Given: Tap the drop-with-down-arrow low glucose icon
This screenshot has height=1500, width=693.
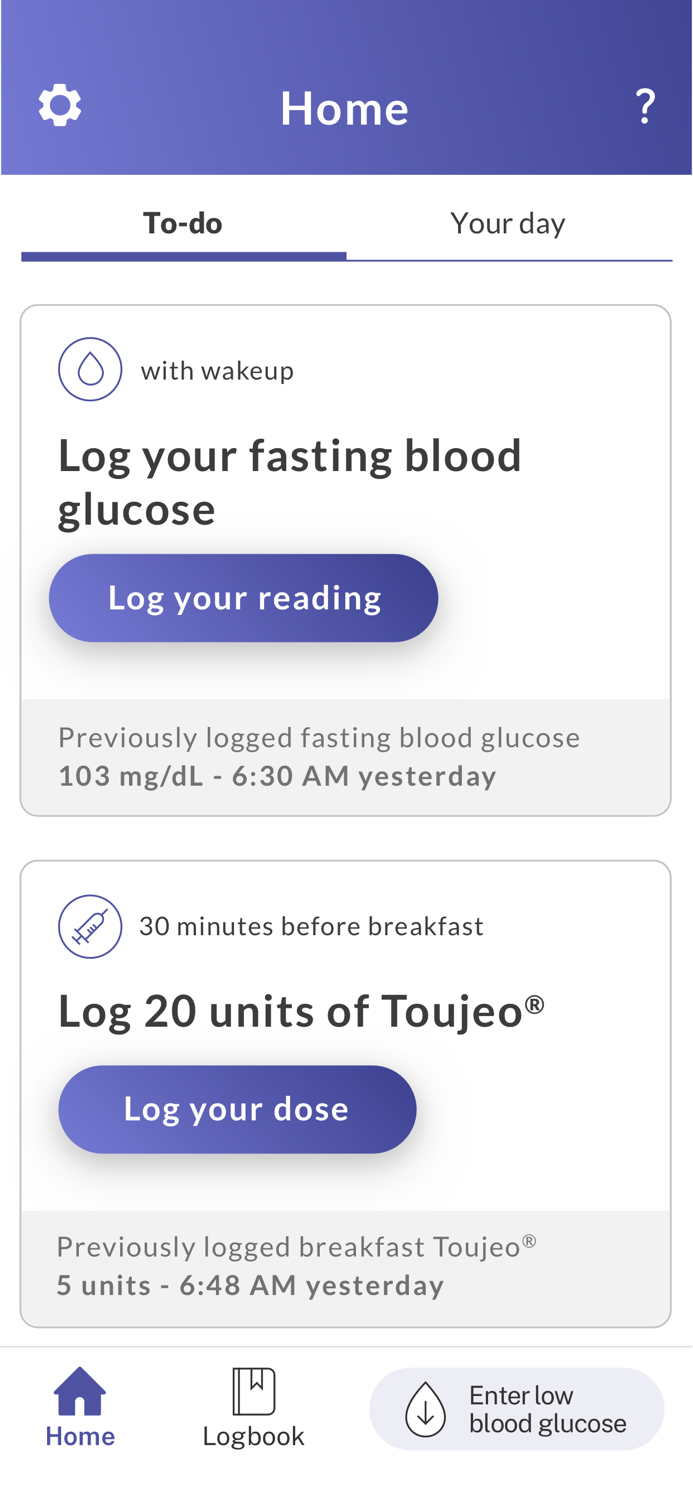Looking at the screenshot, I should pos(425,1409).
